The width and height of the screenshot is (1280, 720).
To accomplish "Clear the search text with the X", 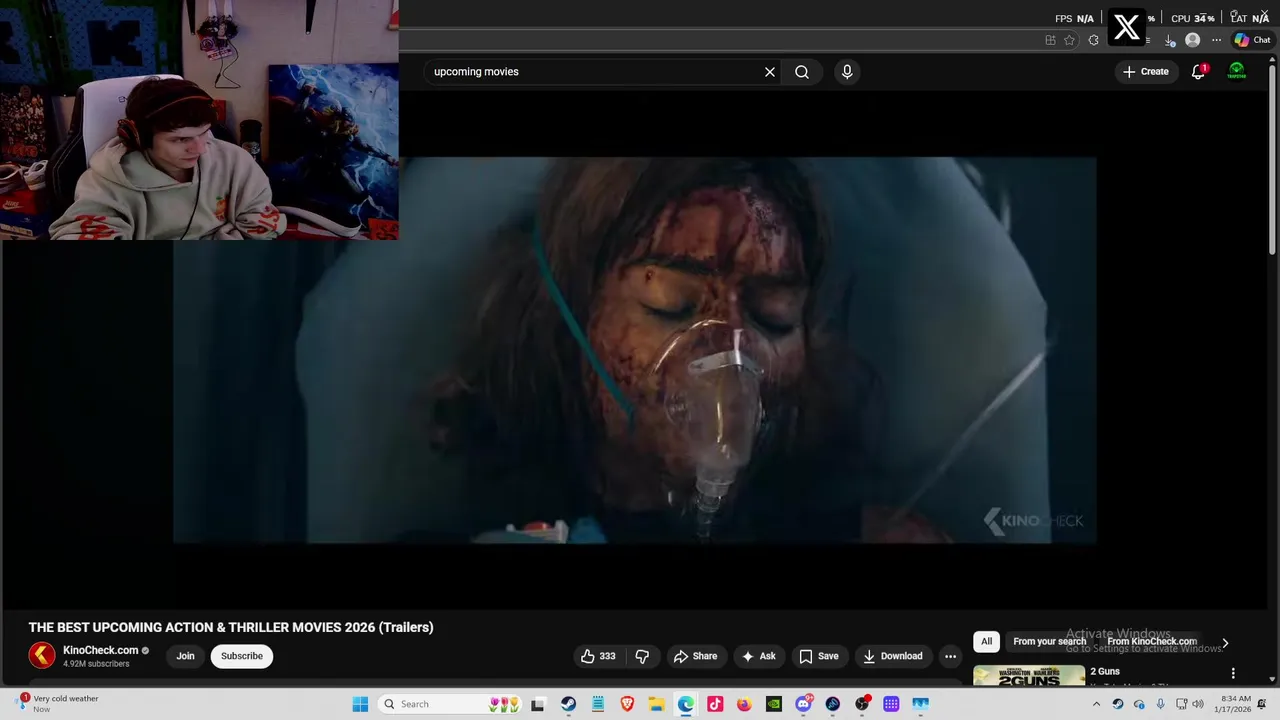I will [770, 72].
